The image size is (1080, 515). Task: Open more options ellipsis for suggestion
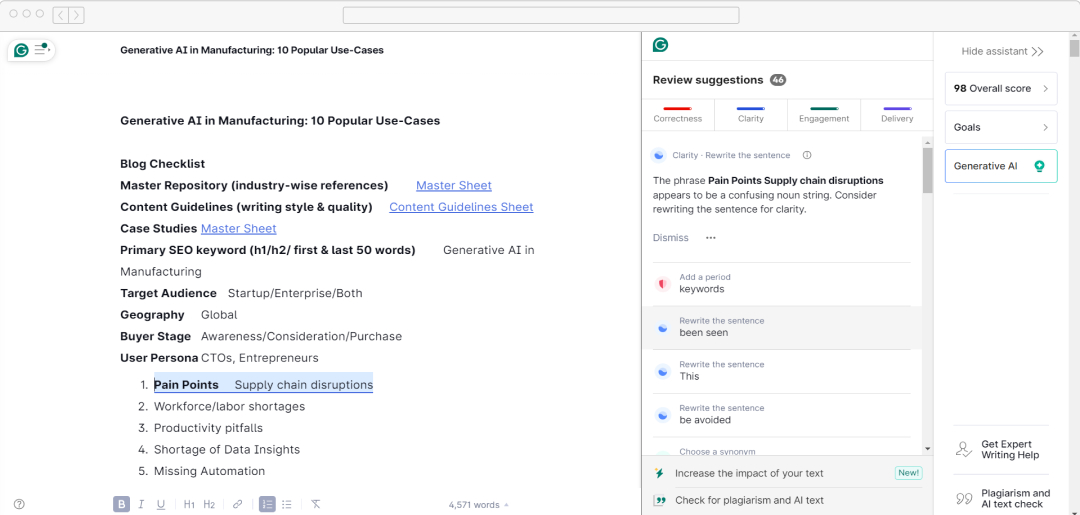[x=710, y=238]
